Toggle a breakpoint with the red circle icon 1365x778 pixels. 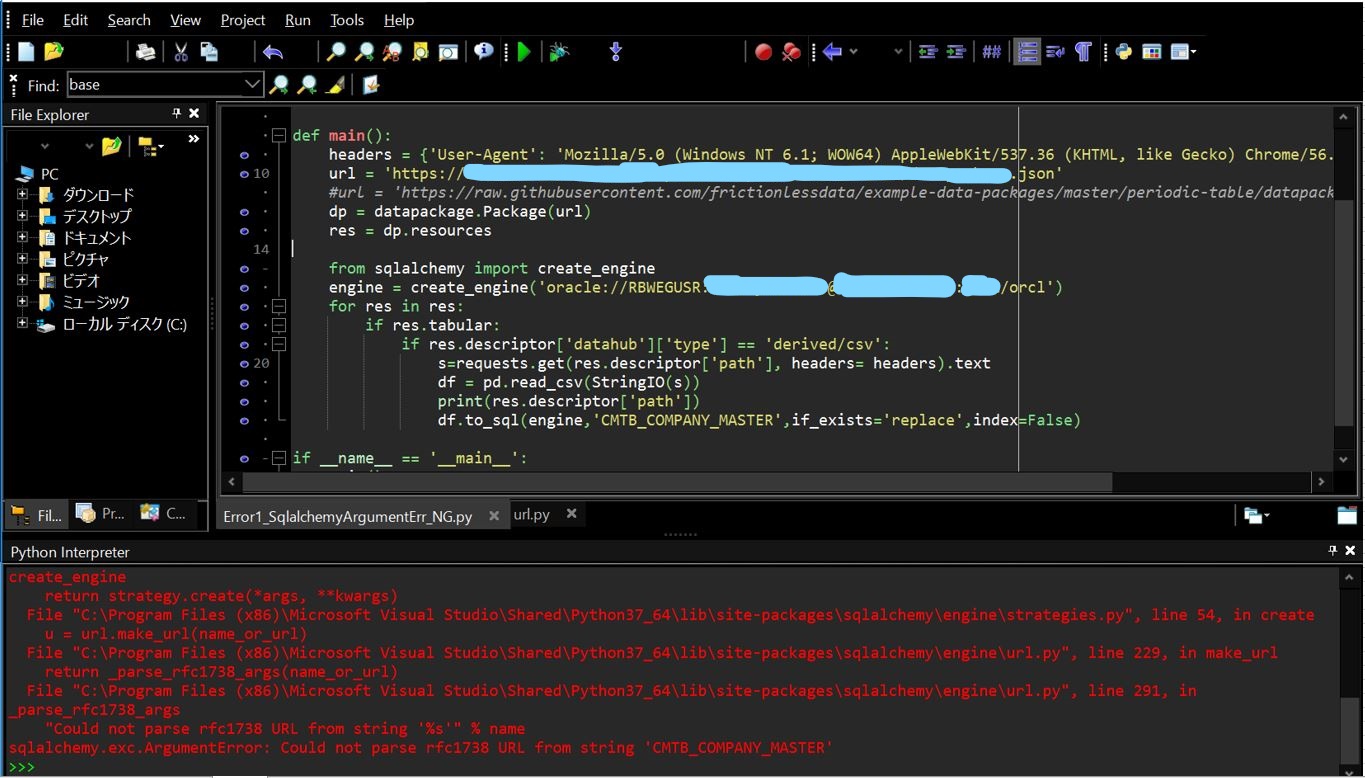coord(763,51)
